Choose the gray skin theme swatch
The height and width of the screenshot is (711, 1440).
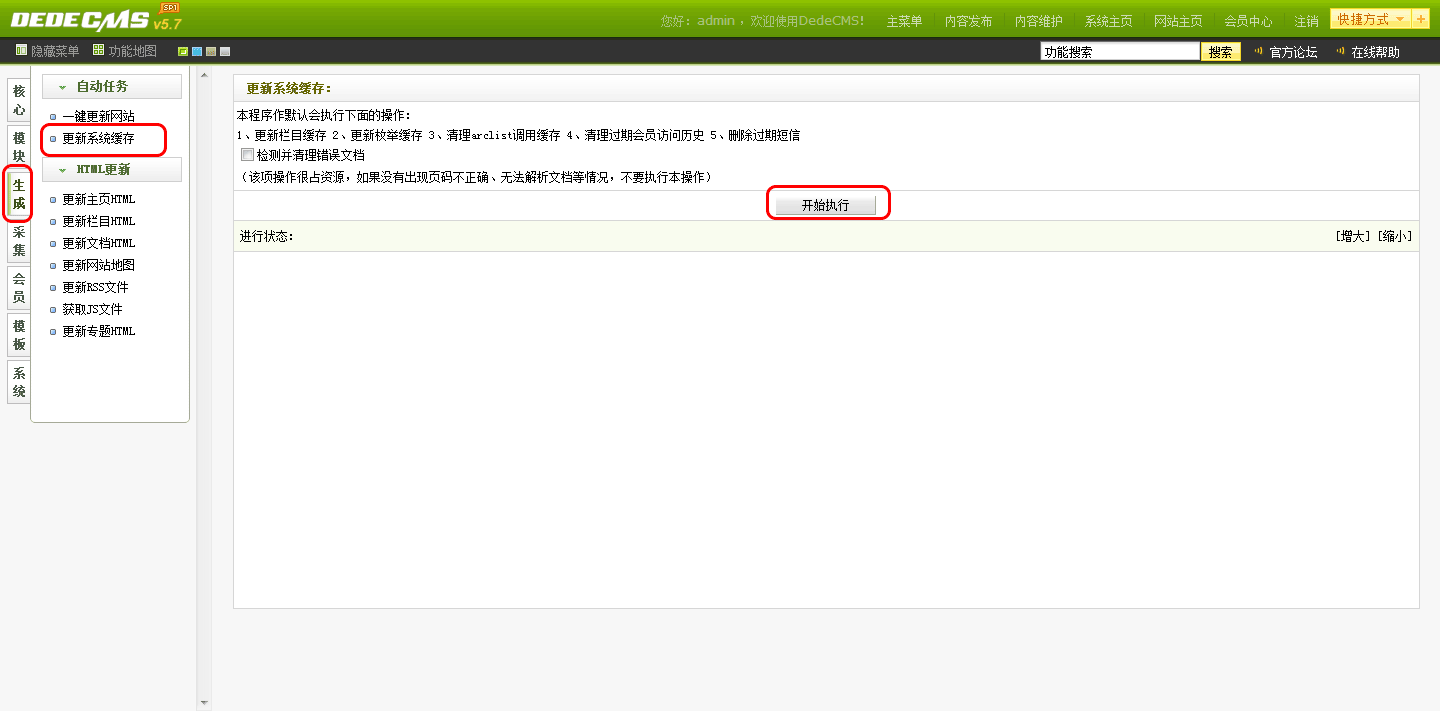click(225, 51)
